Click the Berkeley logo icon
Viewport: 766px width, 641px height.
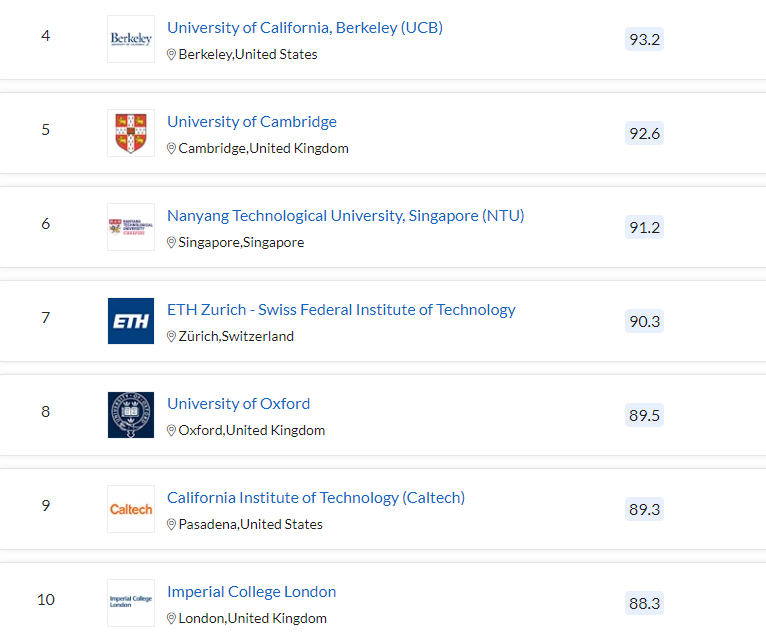pos(131,39)
